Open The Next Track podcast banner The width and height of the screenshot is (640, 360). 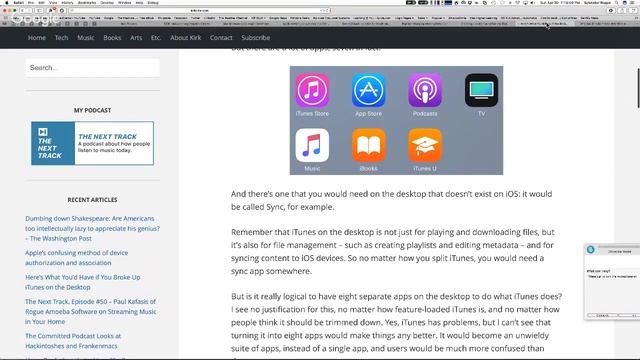tap(93, 143)
